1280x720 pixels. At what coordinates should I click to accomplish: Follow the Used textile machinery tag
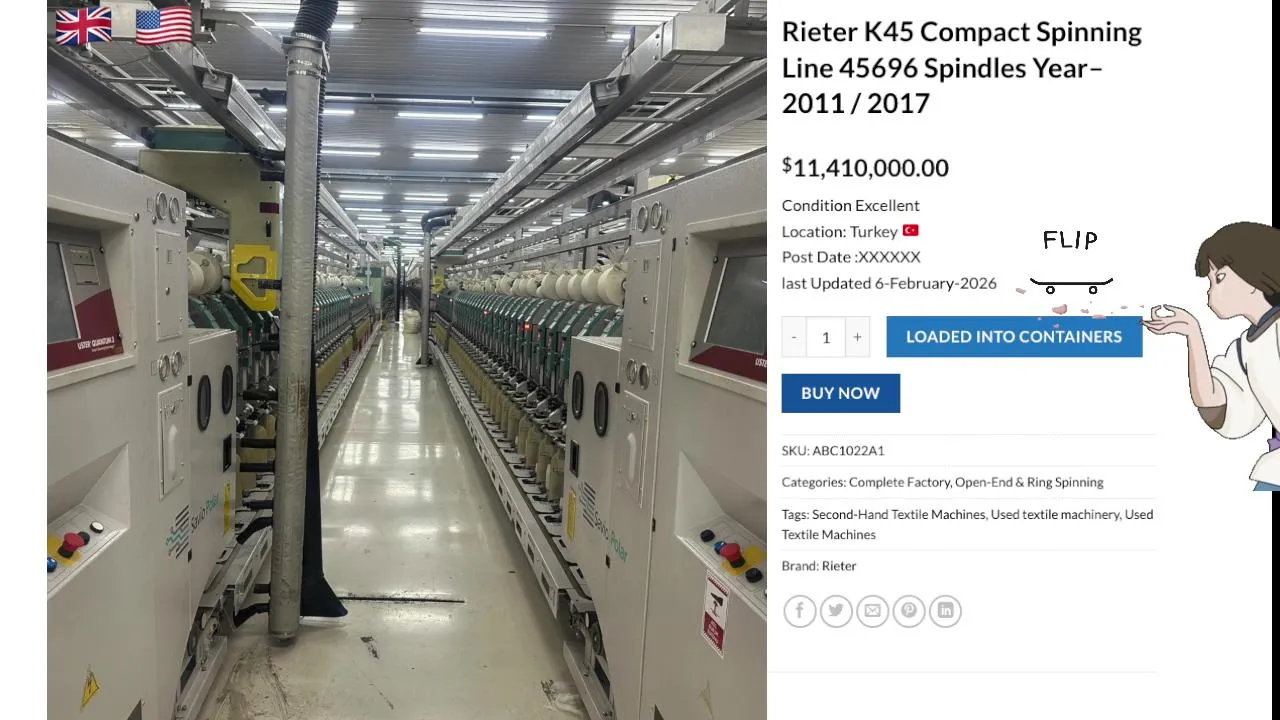click(1055, 514)
